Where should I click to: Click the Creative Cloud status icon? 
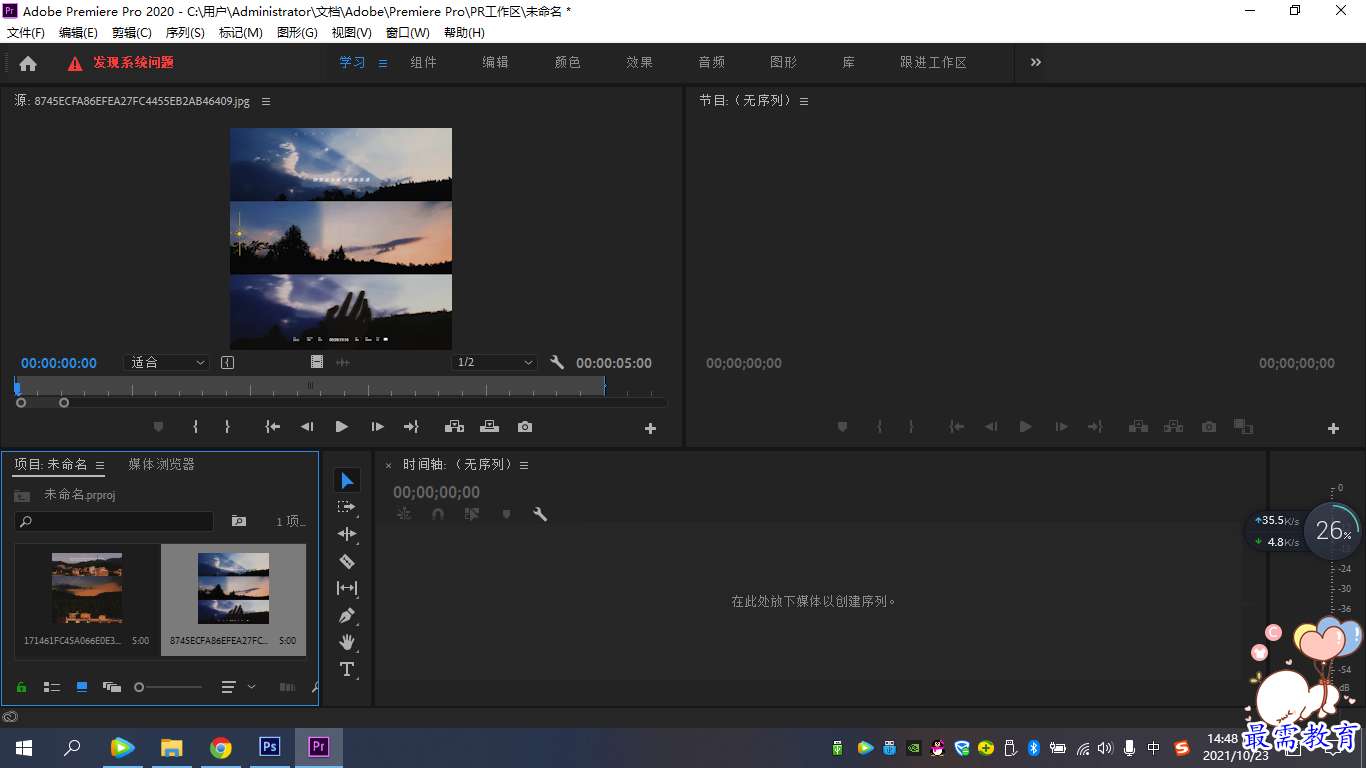[x=10, y=716]
